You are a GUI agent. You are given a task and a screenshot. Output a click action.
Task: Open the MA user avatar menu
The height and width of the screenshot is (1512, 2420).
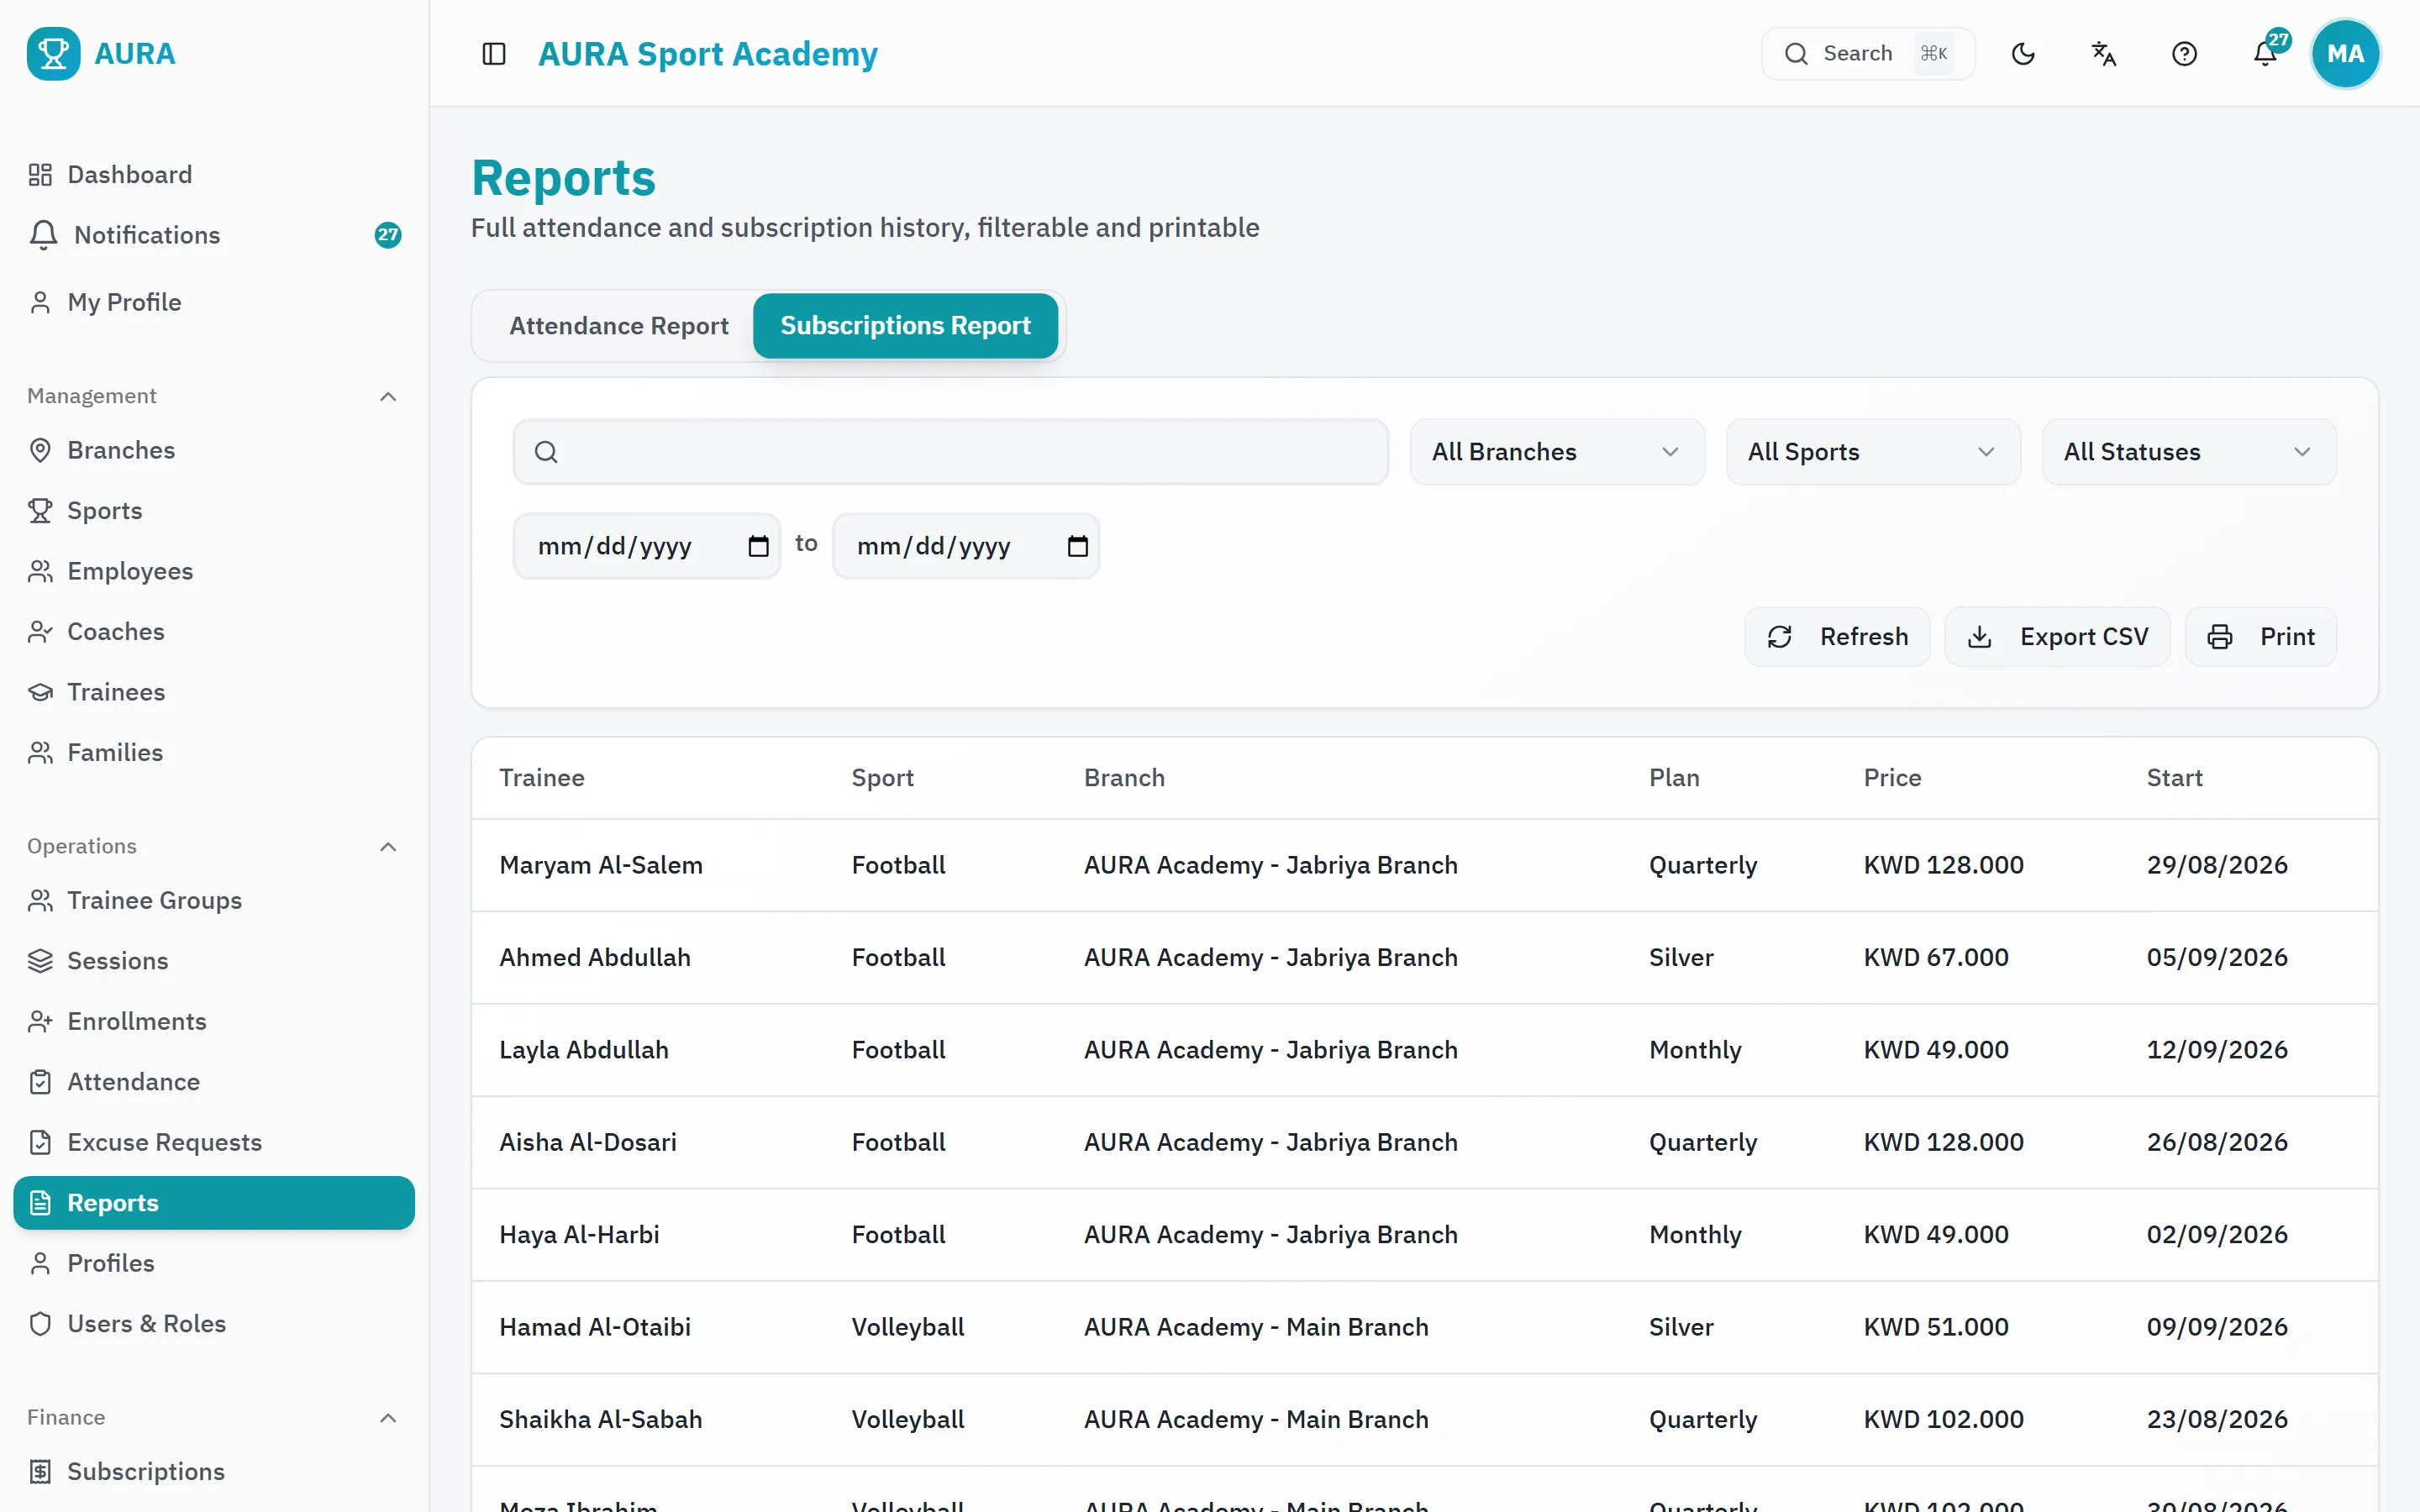pyautogui.click(x=2345, y=53)
